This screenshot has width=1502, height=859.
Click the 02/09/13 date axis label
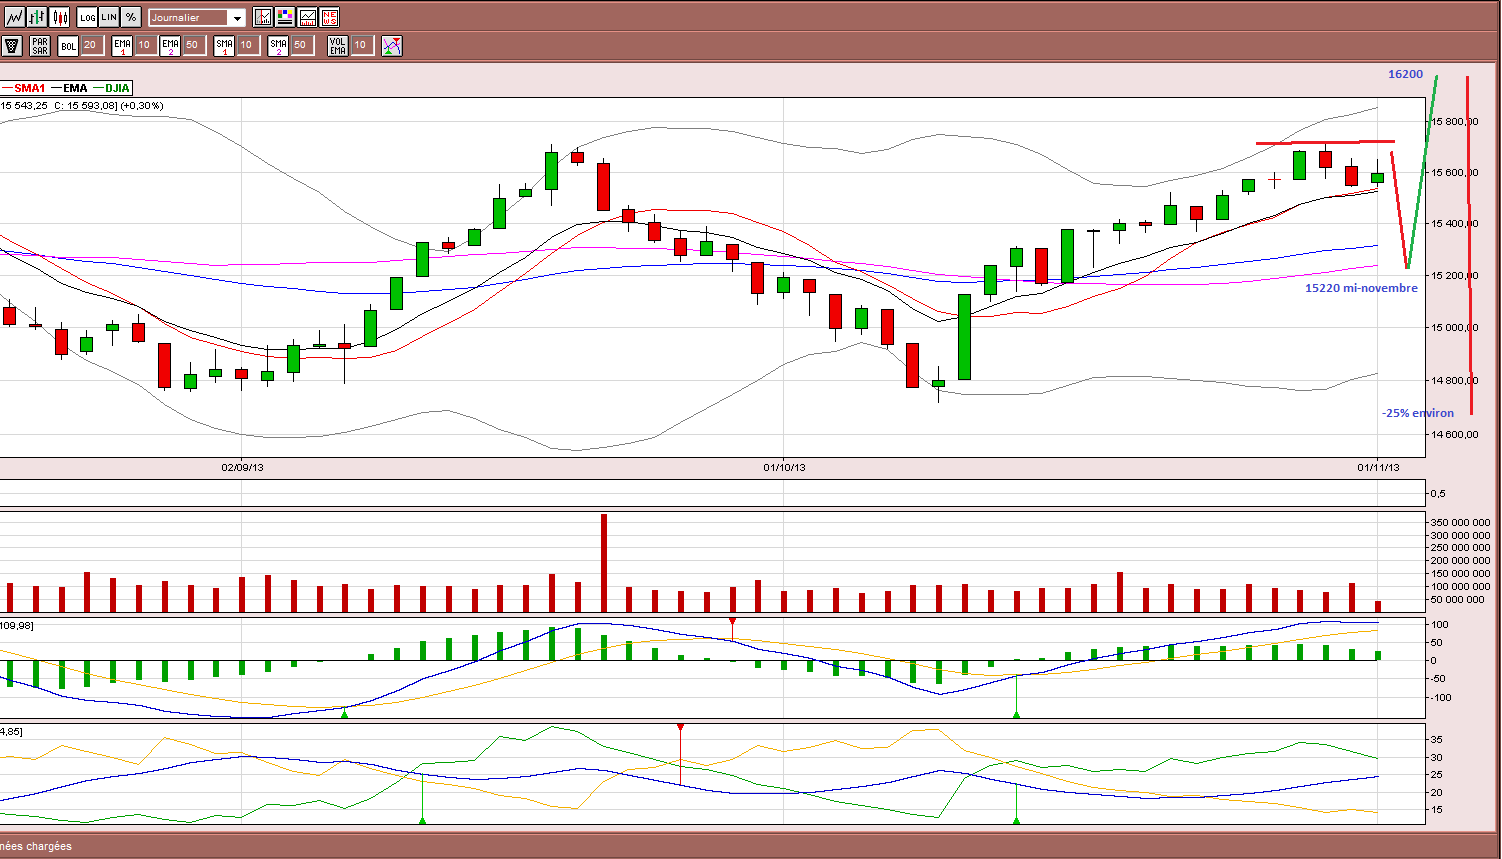[x=242, y=467]
